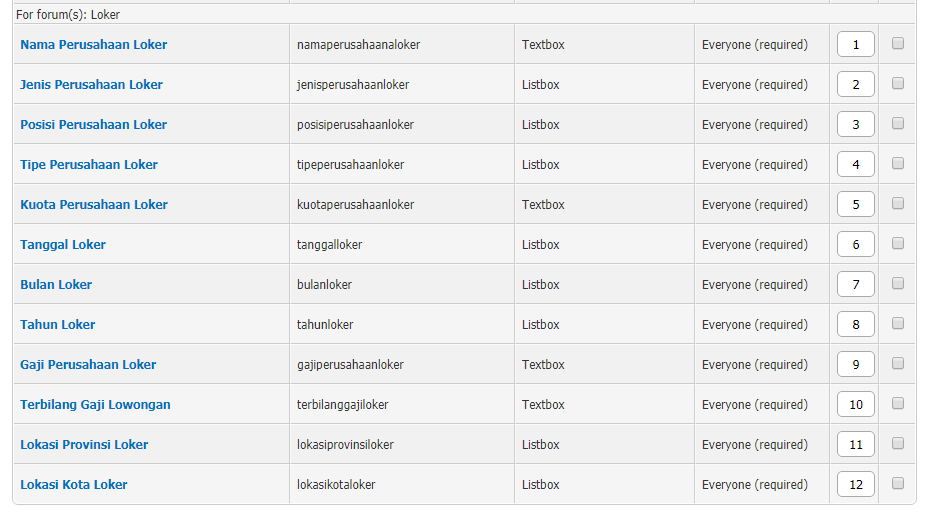Click the order input showing 12
The height and width of the screenshot is (519, 928).
pyautogui.click(x=856, y=485)
